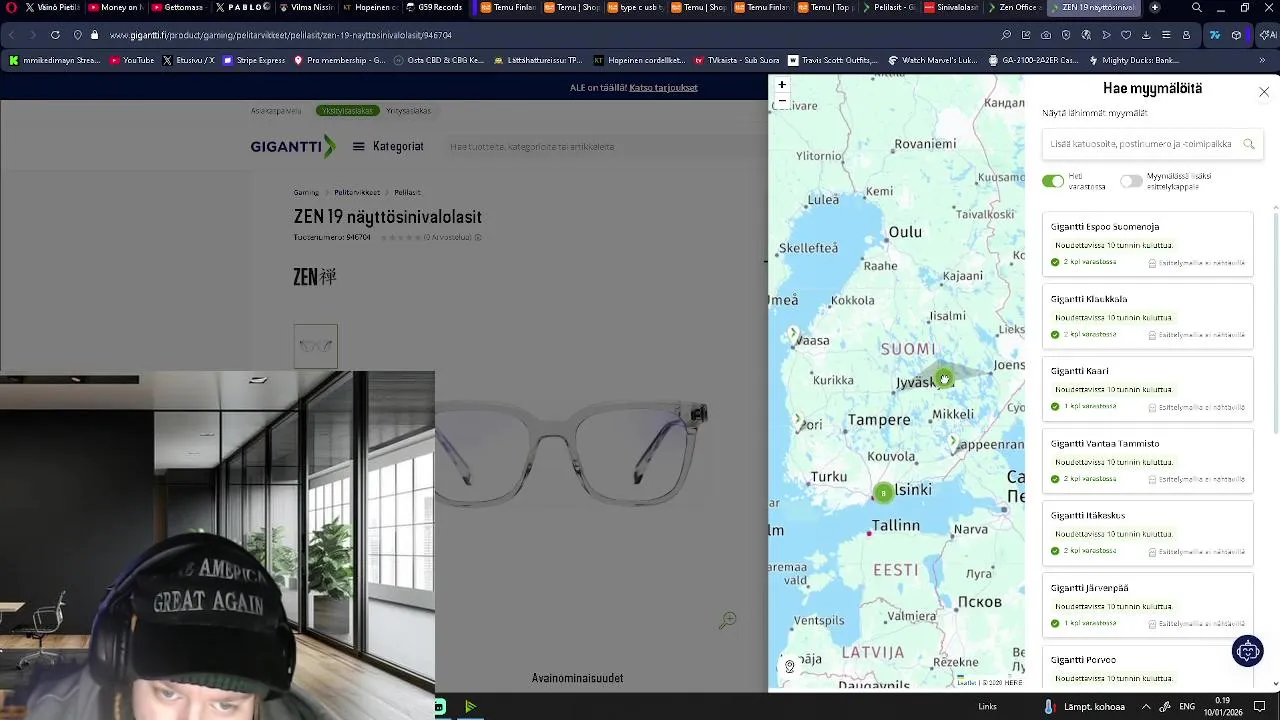Open the Pelitarvikkeet breadcrumb link
1280x720 pixels.
[x=357, y=192]
